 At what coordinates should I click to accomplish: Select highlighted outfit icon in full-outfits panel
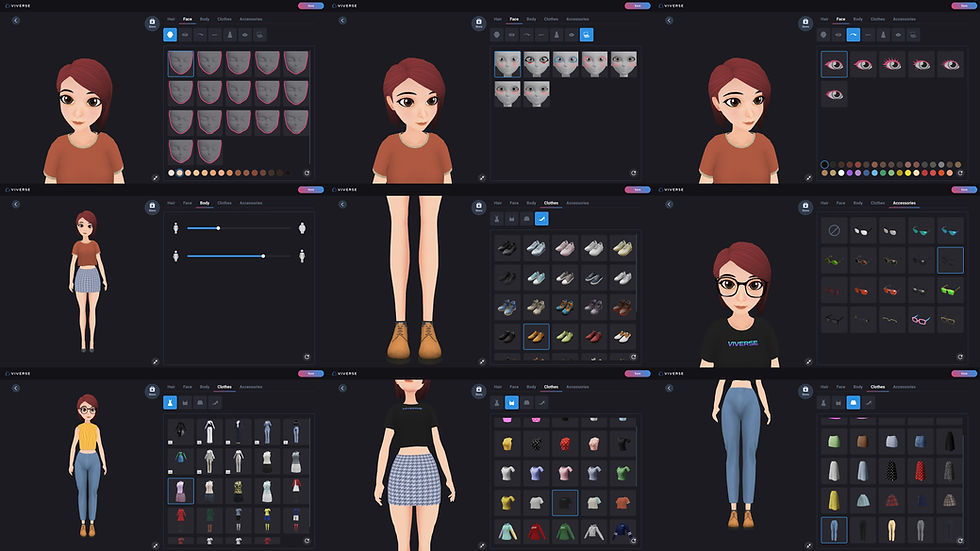coord(170,403)
